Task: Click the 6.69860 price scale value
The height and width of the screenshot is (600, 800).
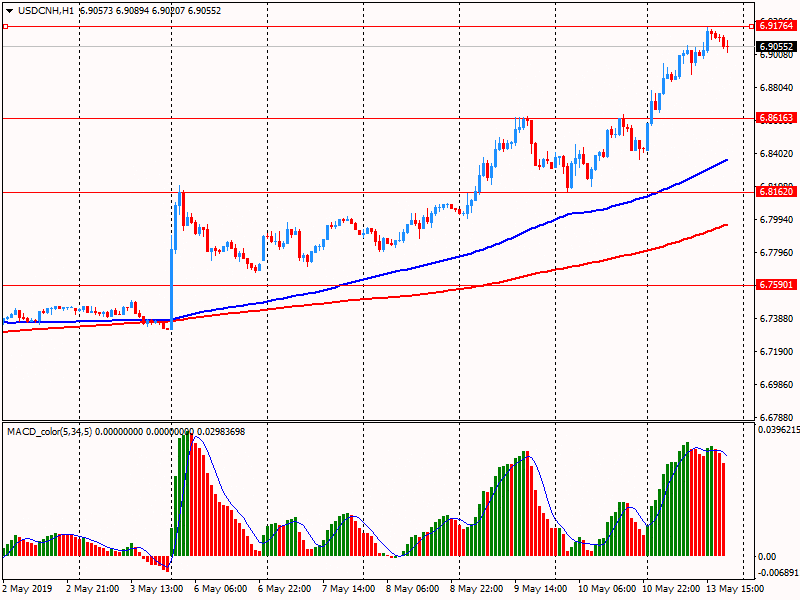Action: point(777,385)
